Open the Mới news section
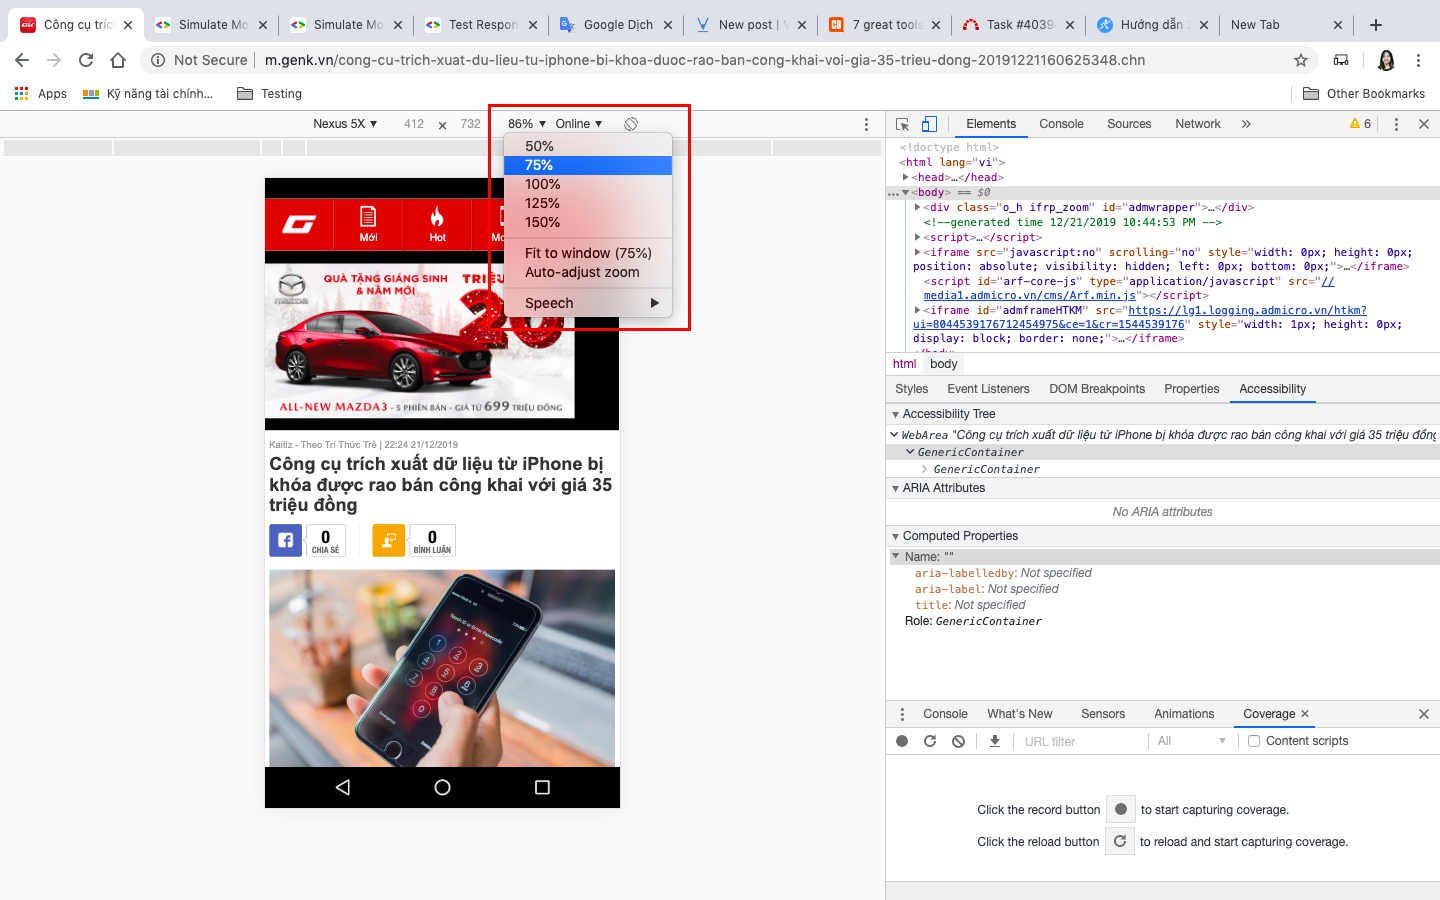 [368, 224]
